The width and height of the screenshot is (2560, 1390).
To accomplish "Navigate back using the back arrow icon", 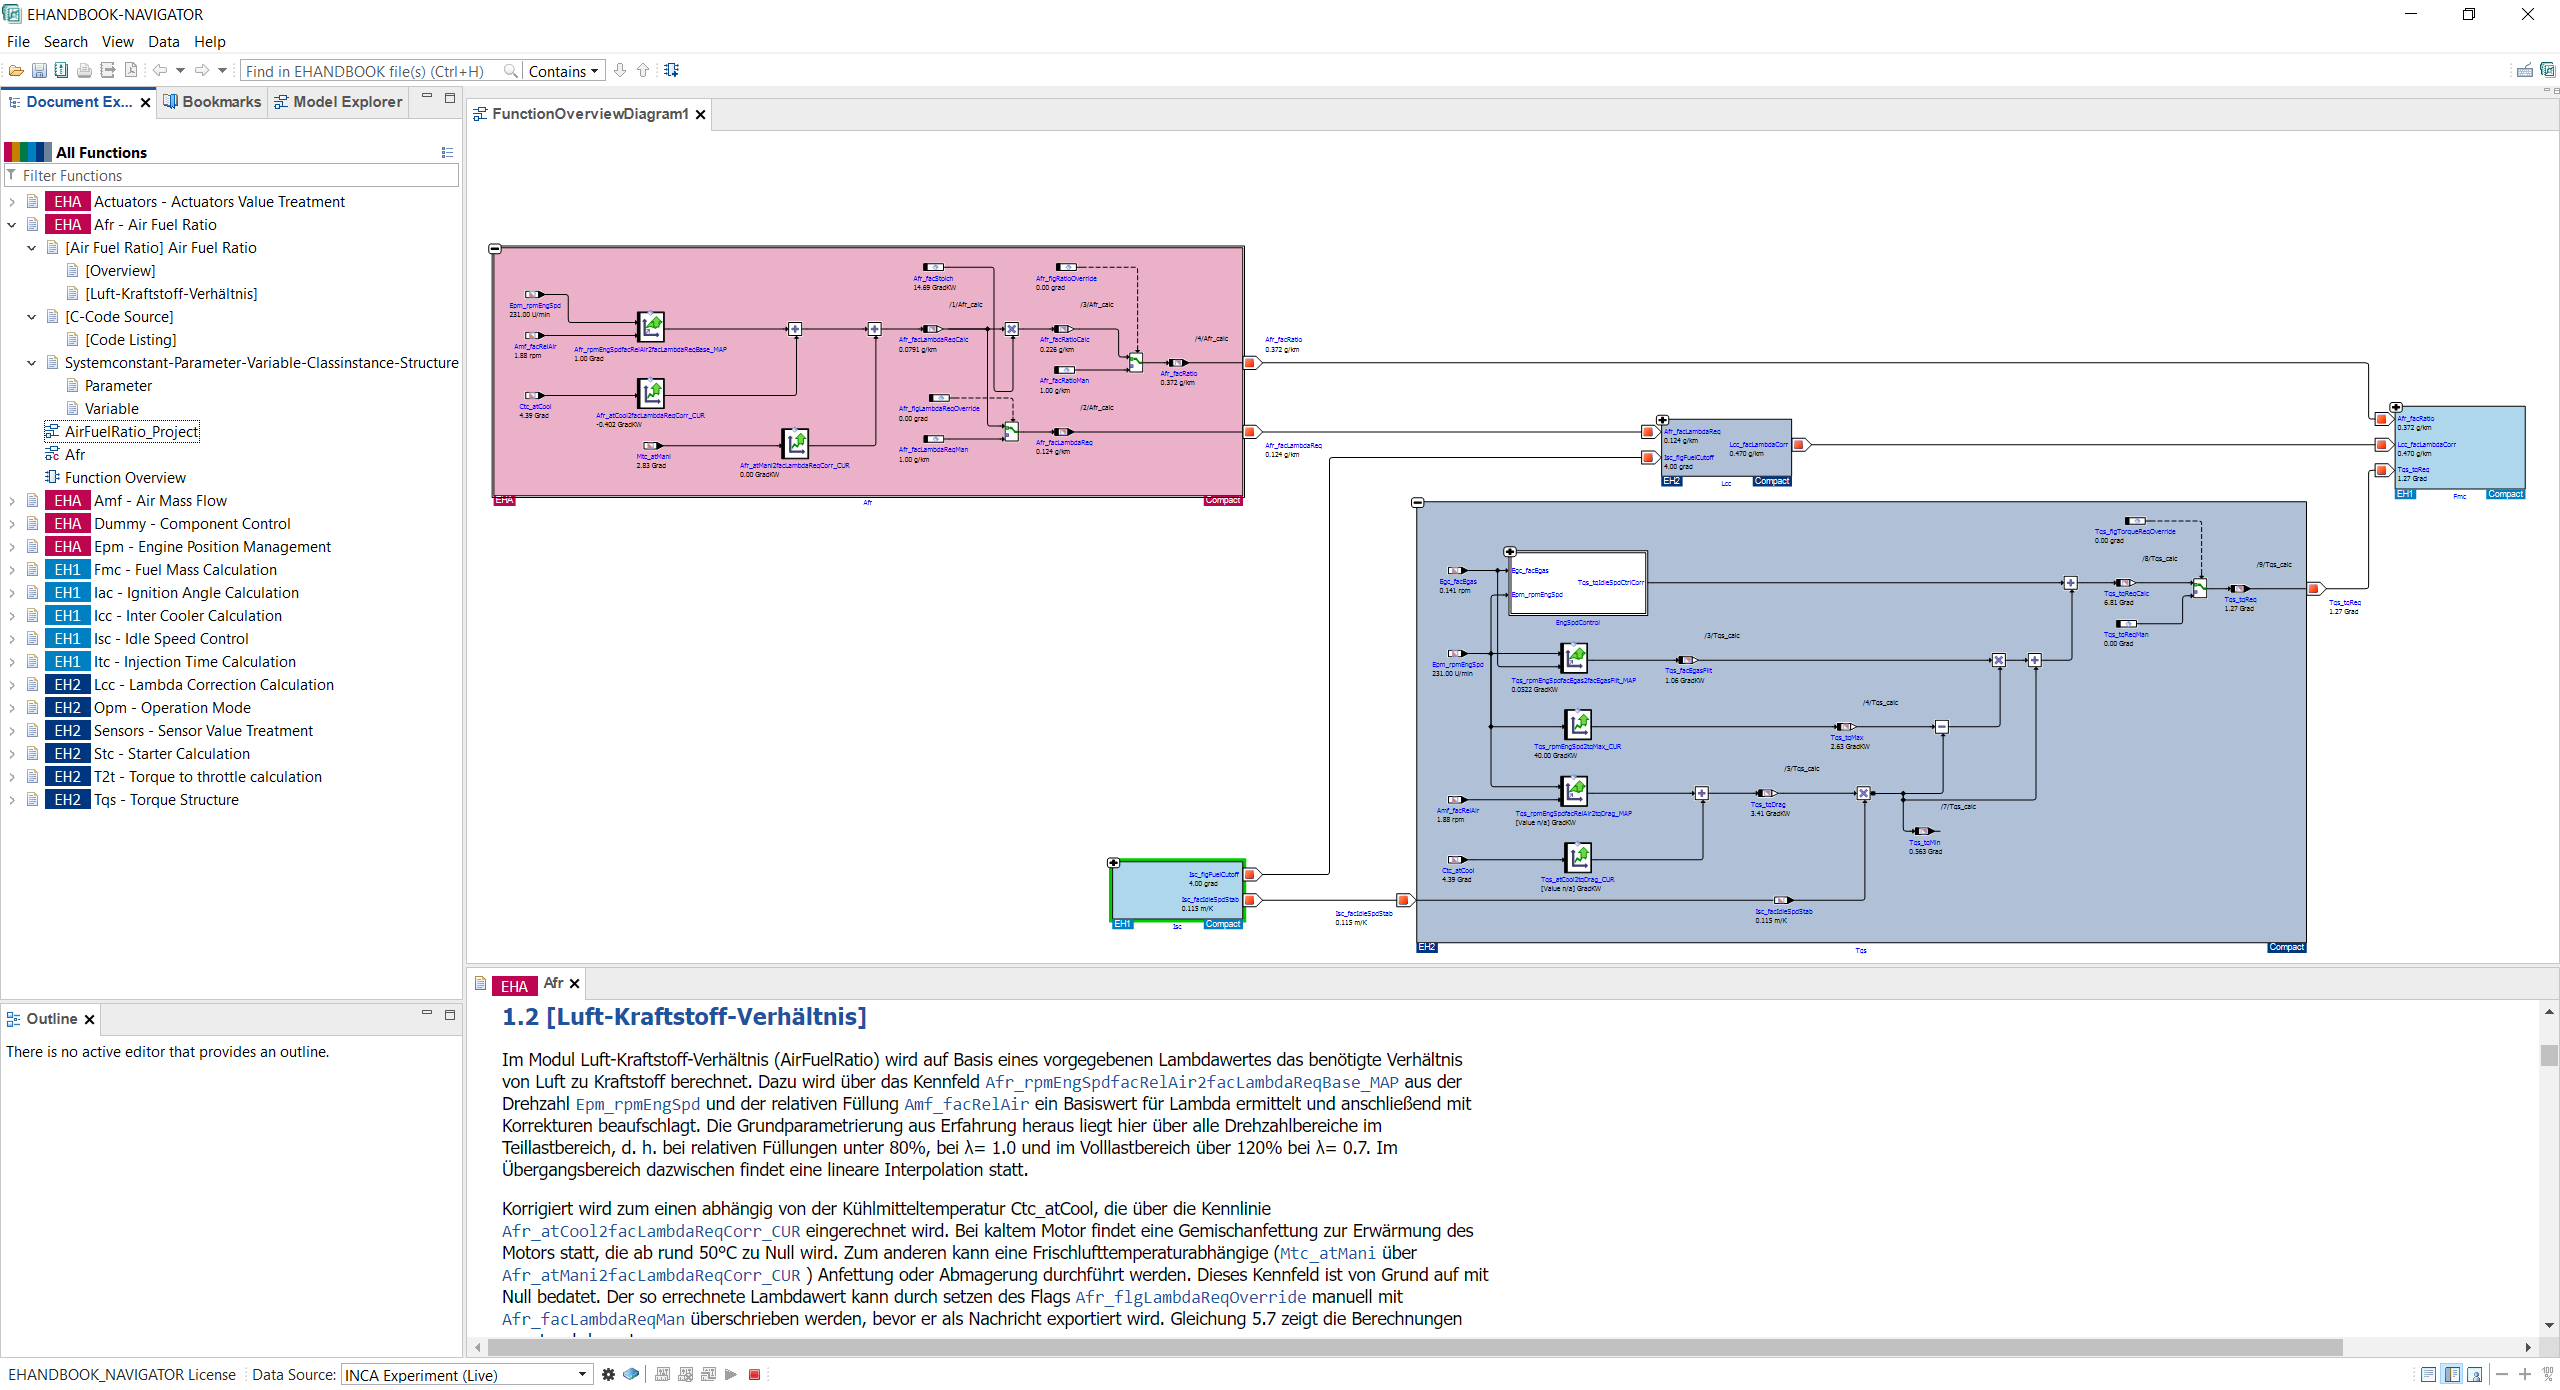I will coord(161,70).
